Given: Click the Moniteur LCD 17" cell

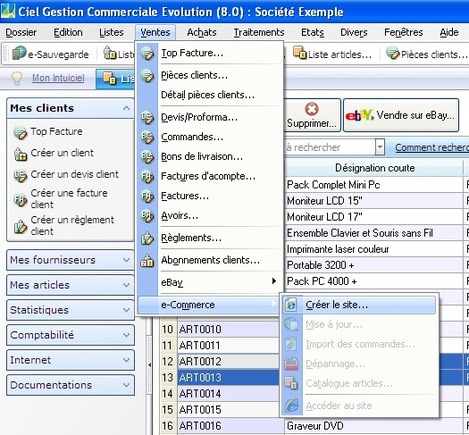Looking at the screenshot, I should click(x=374, y=217).
